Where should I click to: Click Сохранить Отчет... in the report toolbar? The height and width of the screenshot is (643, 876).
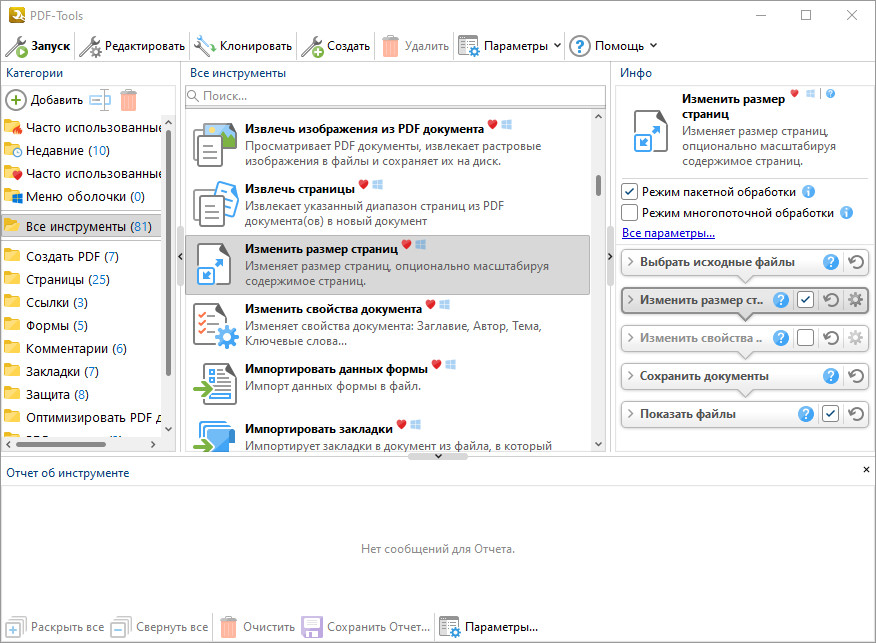366,627
